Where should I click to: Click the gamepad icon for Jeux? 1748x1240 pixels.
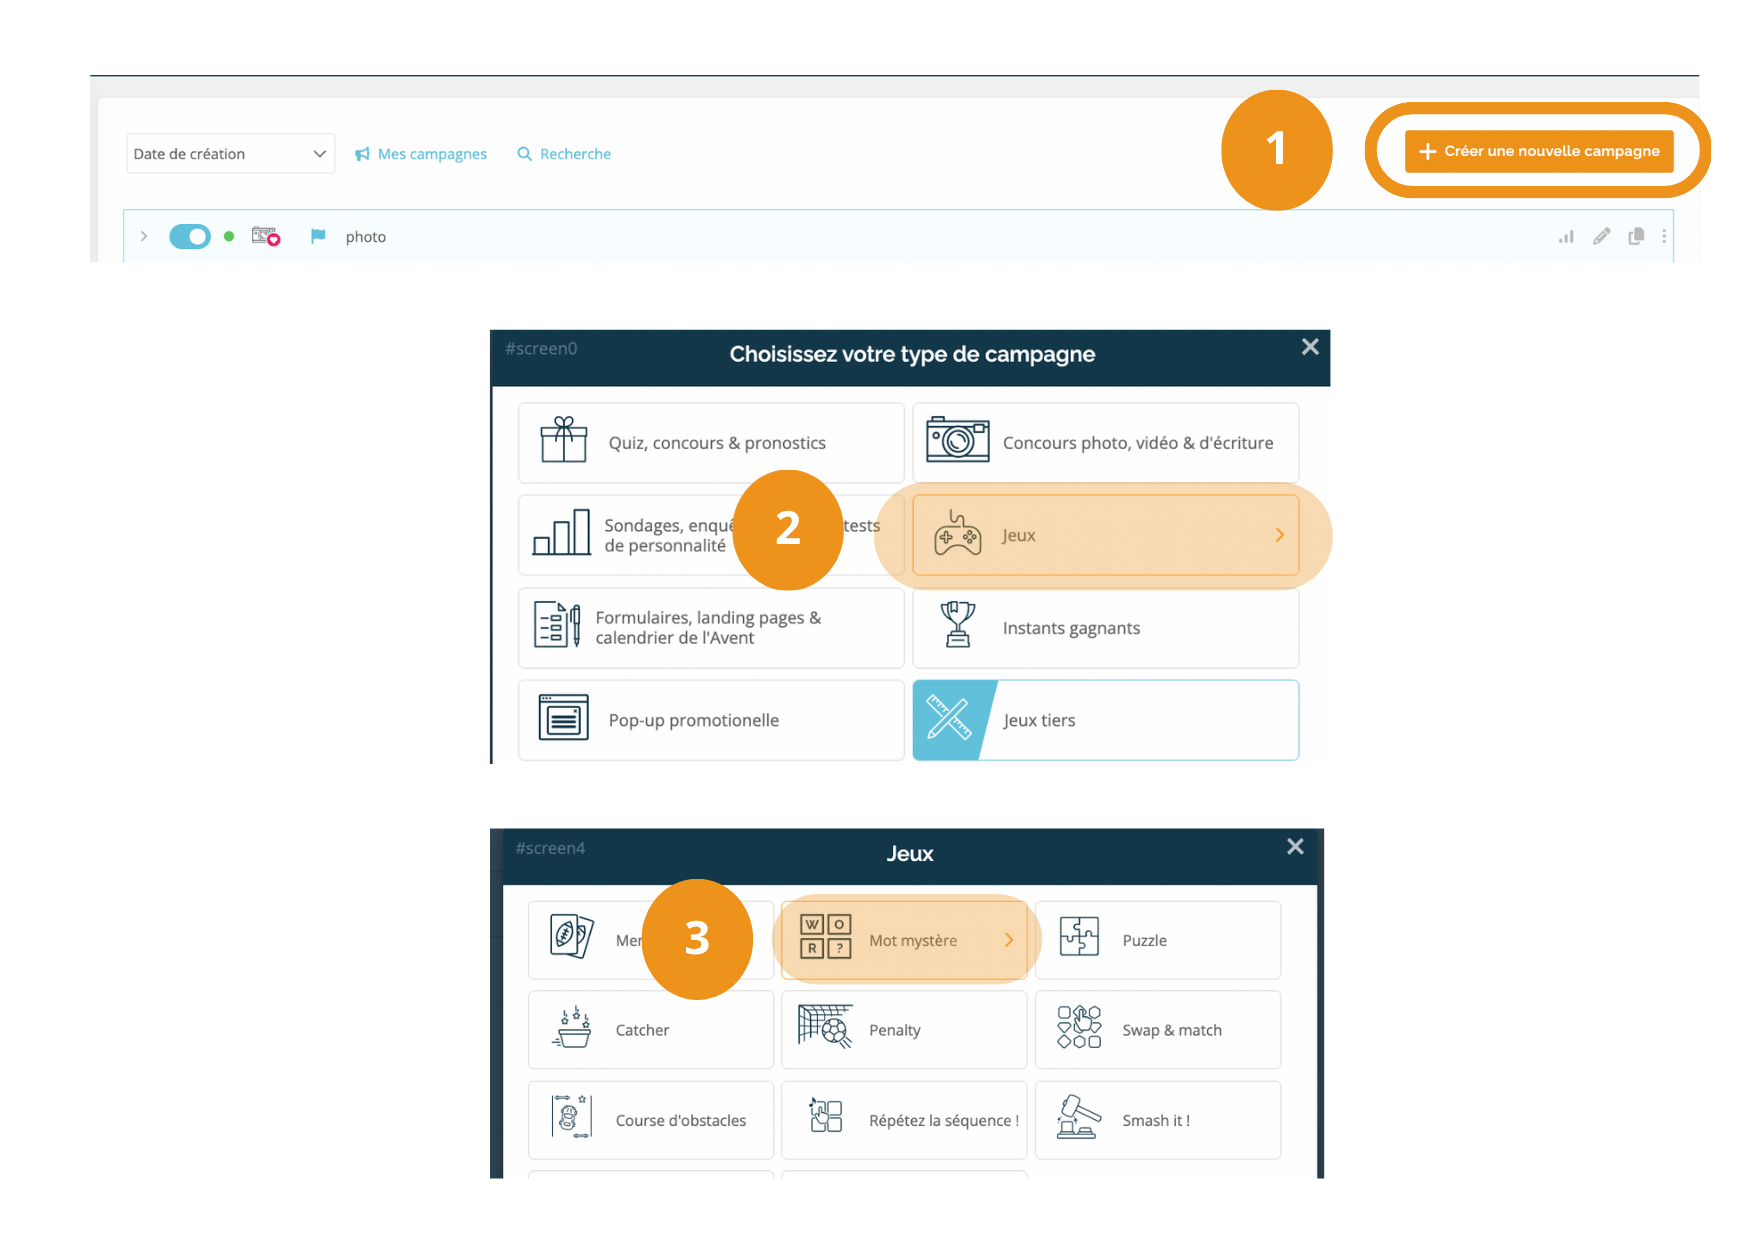pyautogui.click(x=957, y=533)
